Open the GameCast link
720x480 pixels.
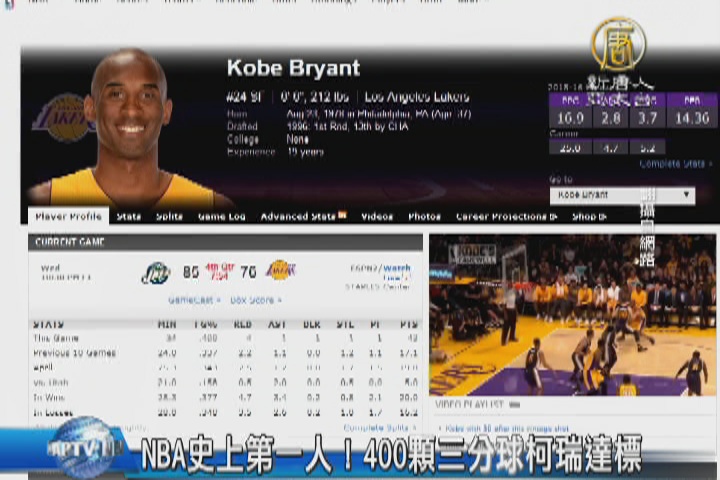193,300
